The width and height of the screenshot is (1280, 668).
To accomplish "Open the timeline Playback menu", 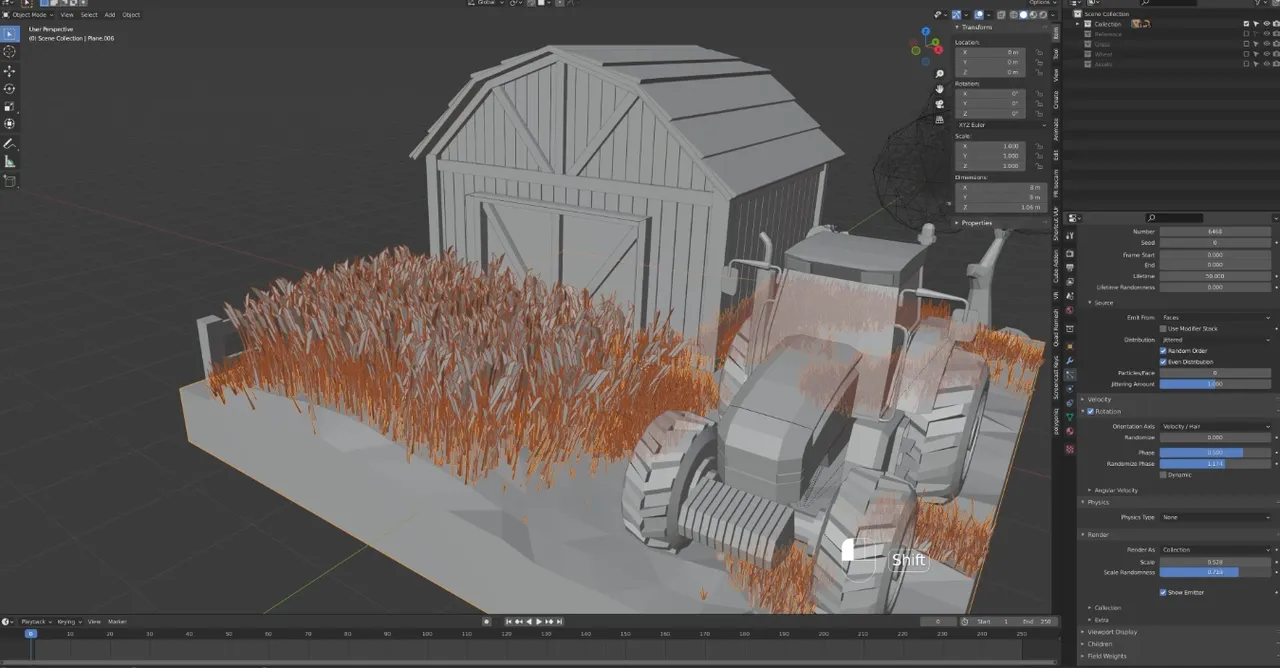I will click(35, 622).
